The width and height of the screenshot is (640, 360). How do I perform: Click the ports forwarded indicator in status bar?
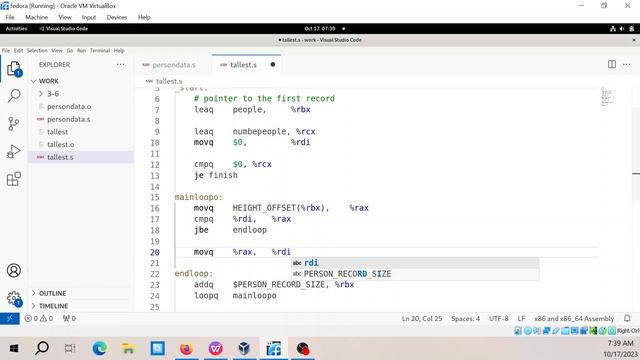[x=69, y=318]
